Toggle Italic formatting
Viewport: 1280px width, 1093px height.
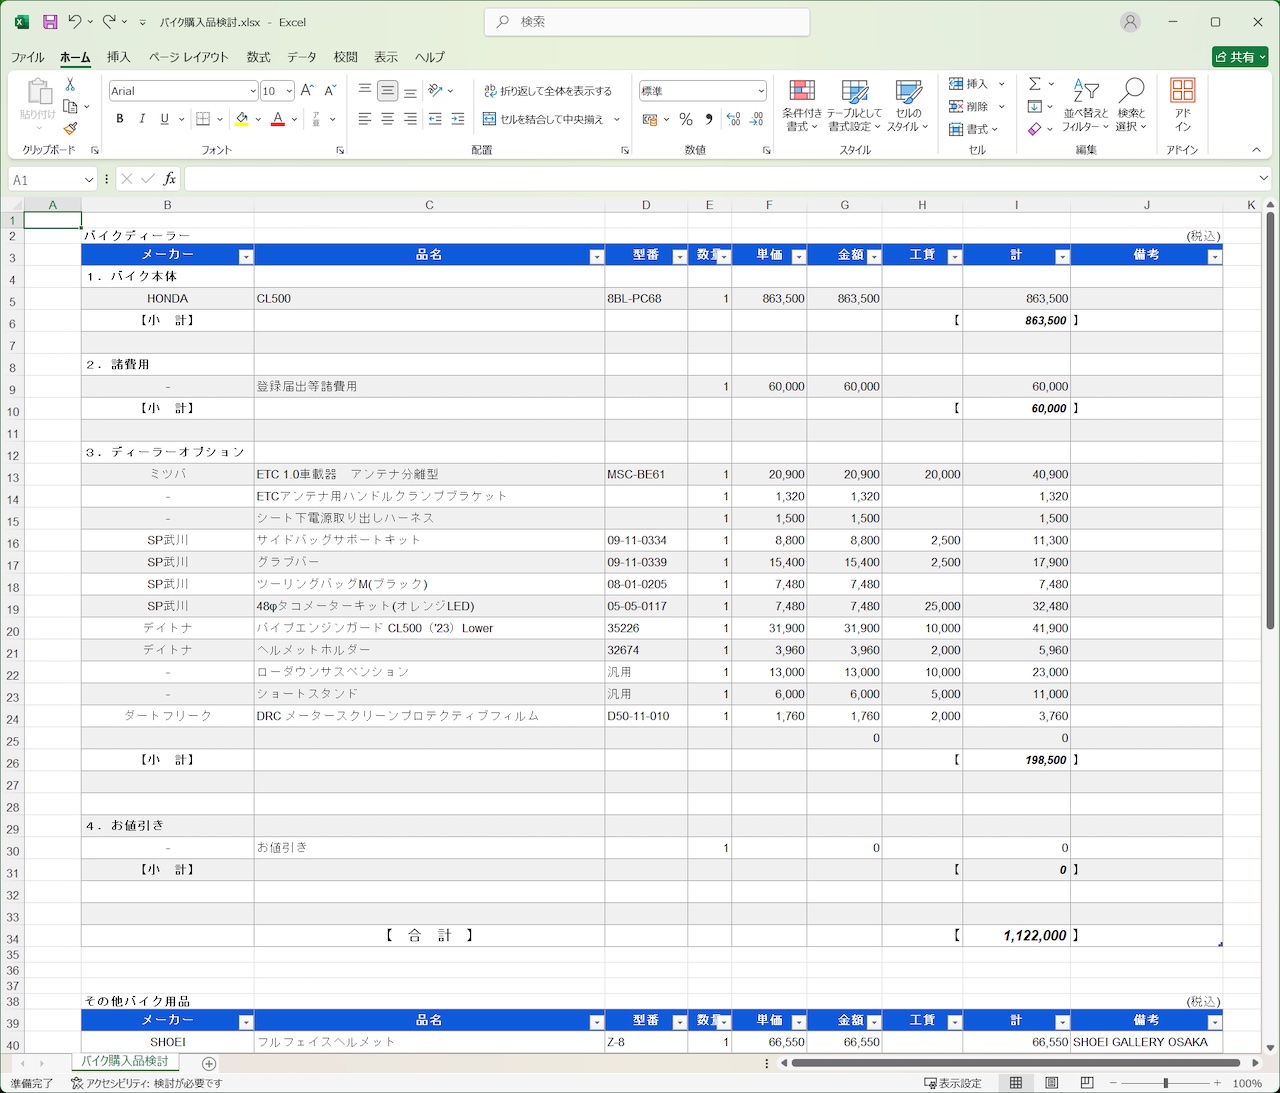(142, 119)
